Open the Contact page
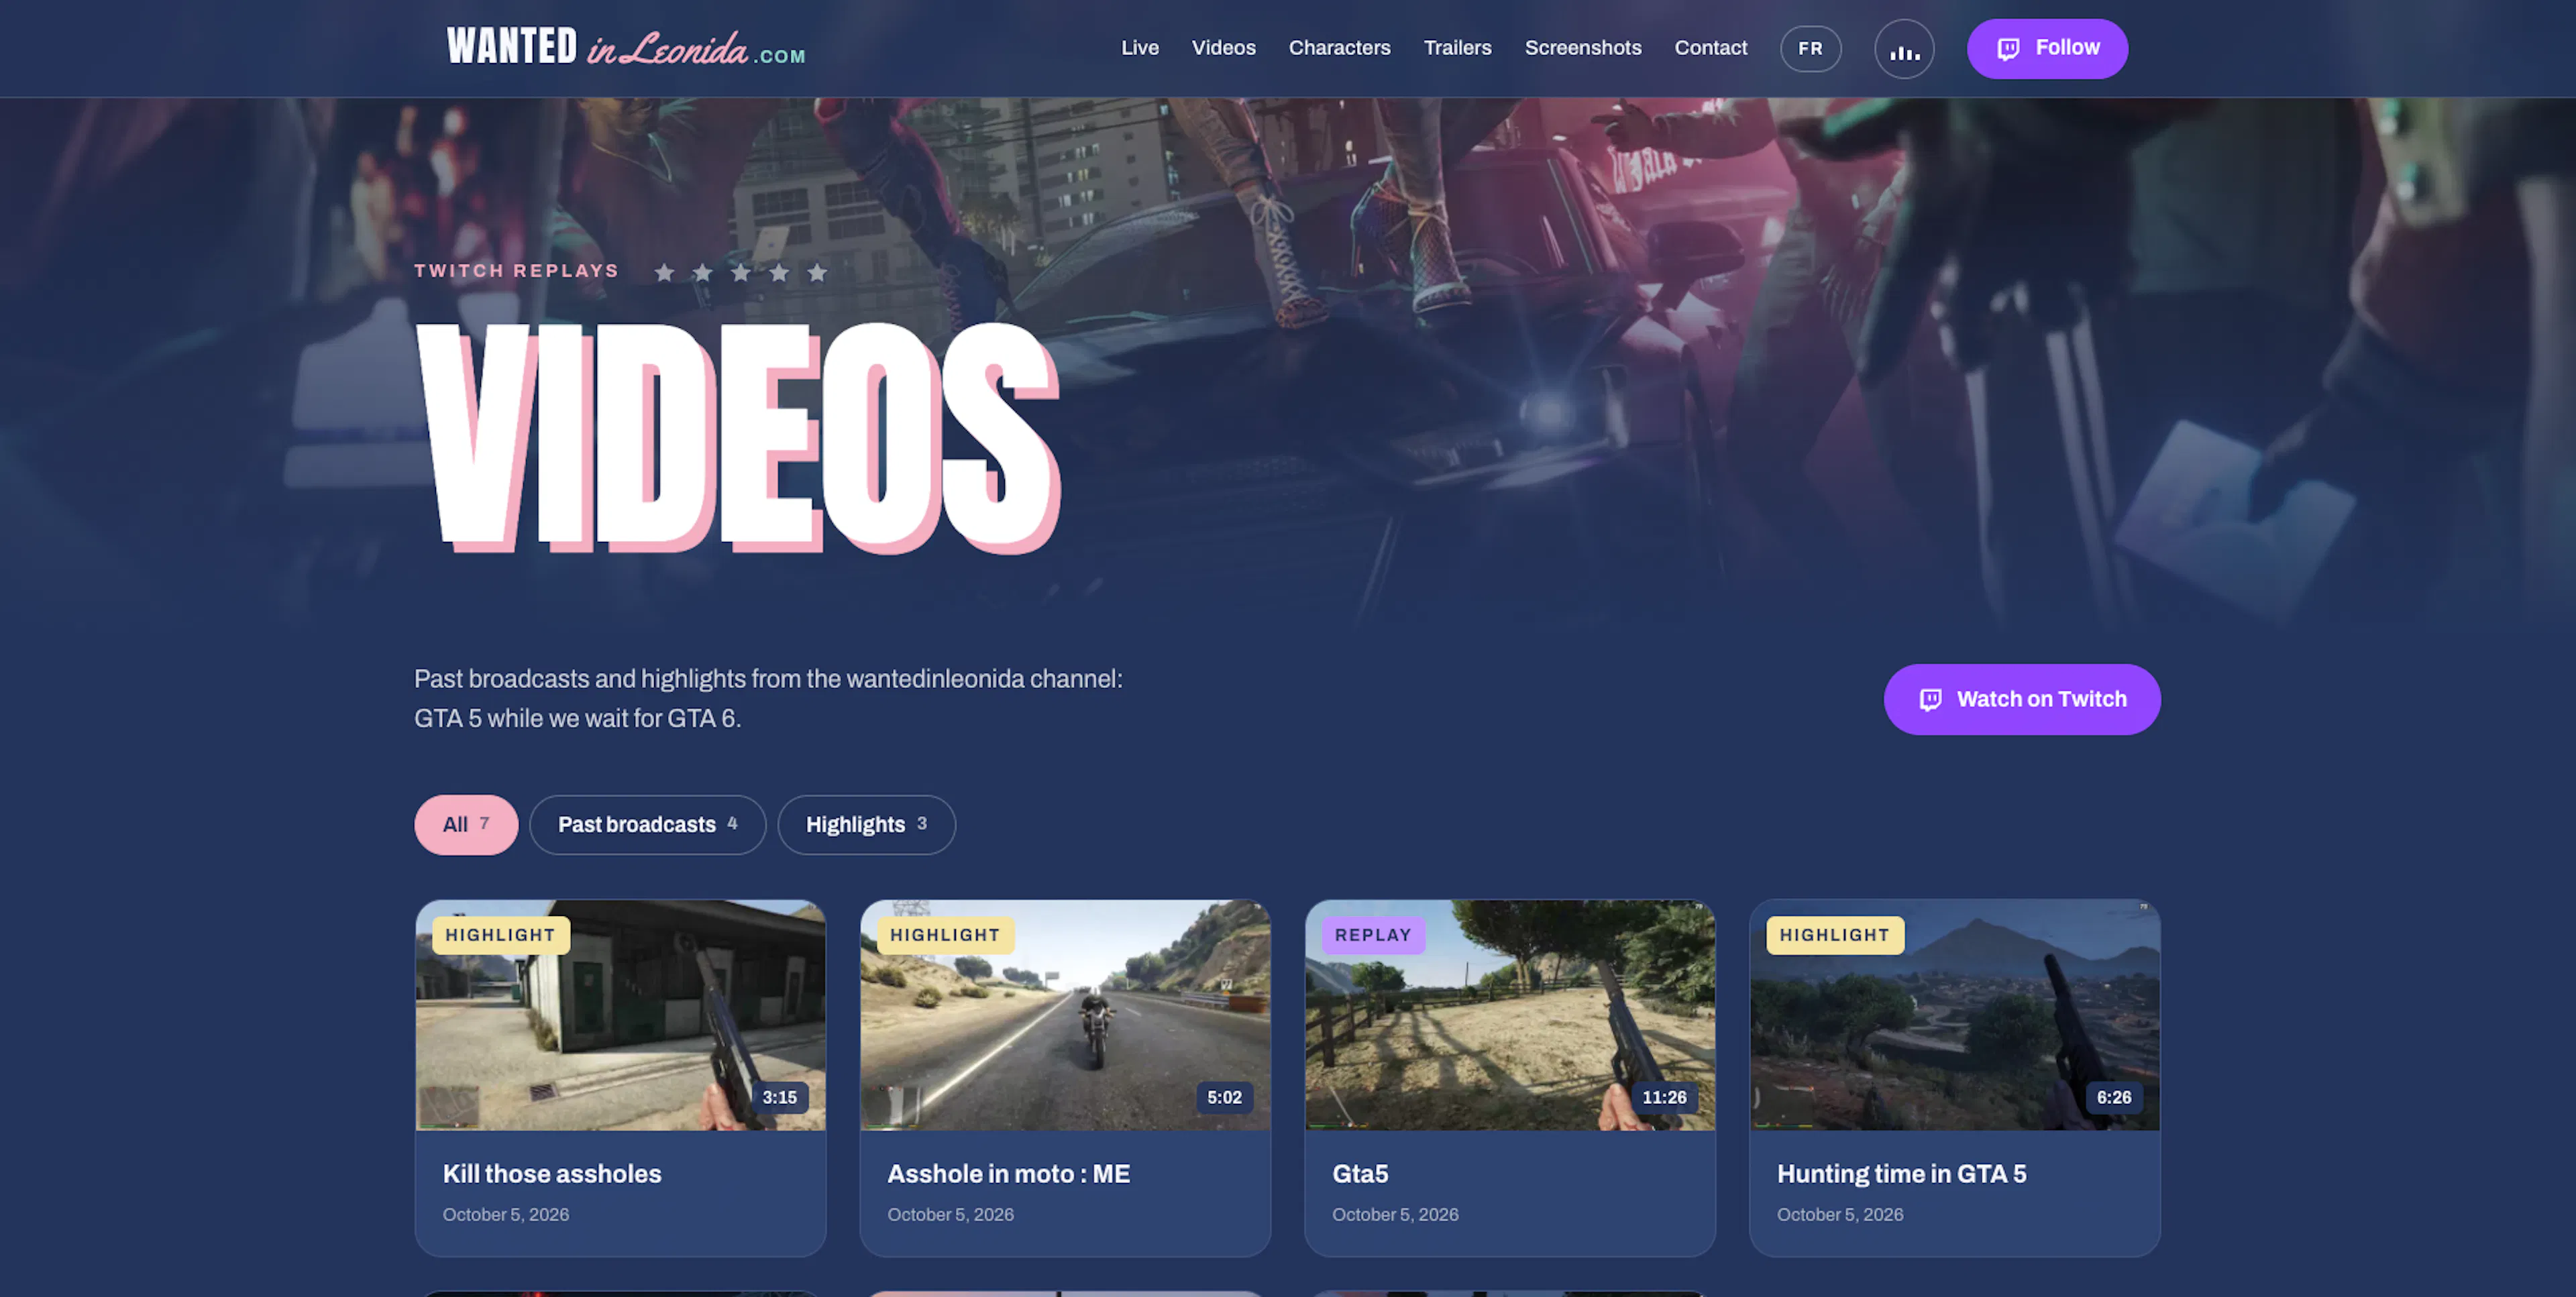 click(x=1711, y=48)
